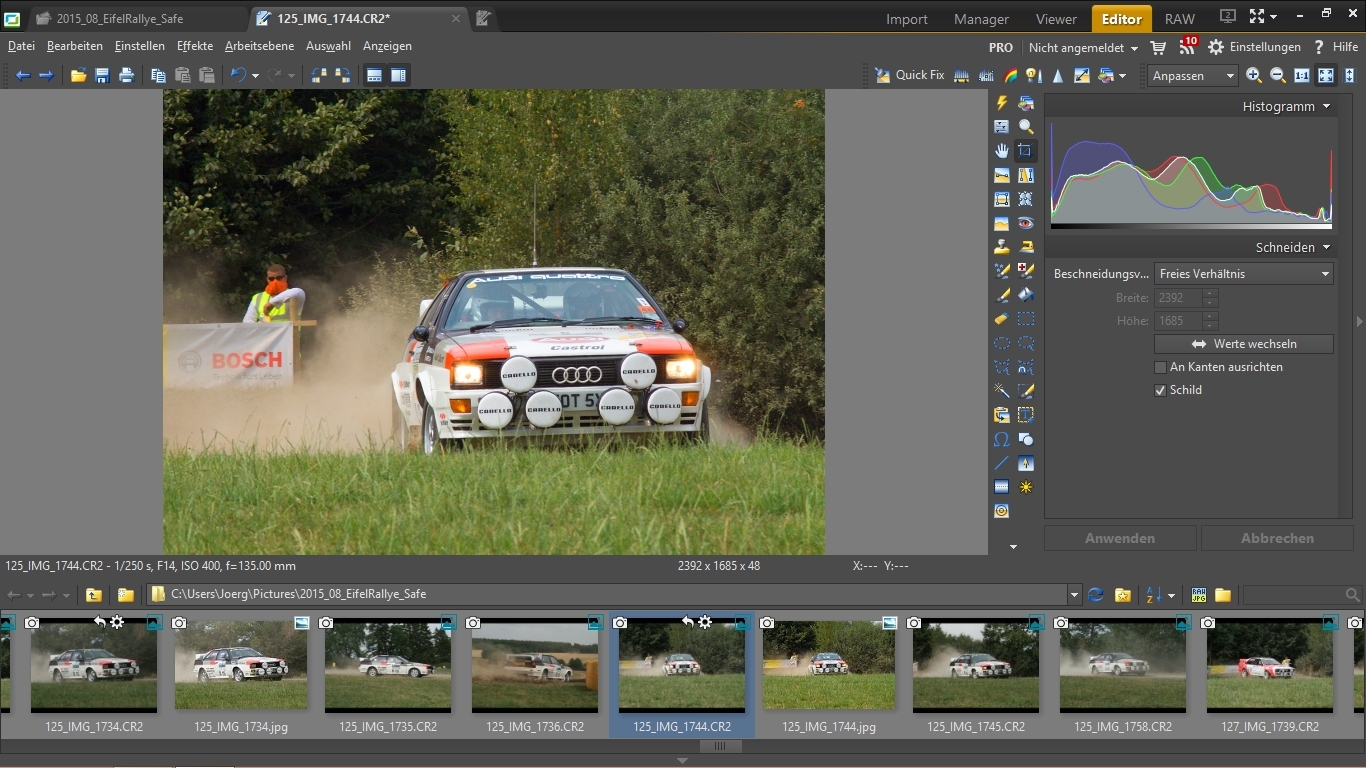
Task: Expand the Histogramm panel menu
Action: click(x=1327, y=106)
